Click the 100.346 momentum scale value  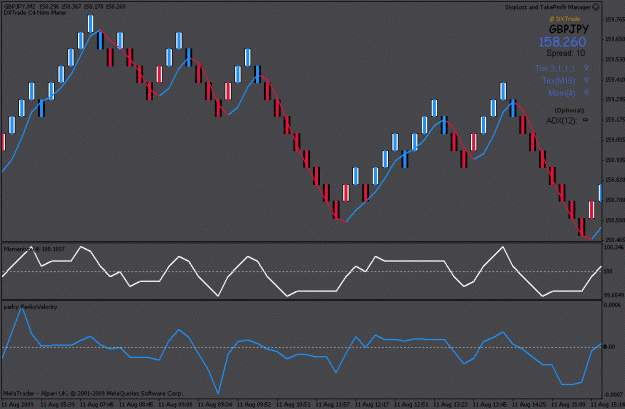coord(614,248)
